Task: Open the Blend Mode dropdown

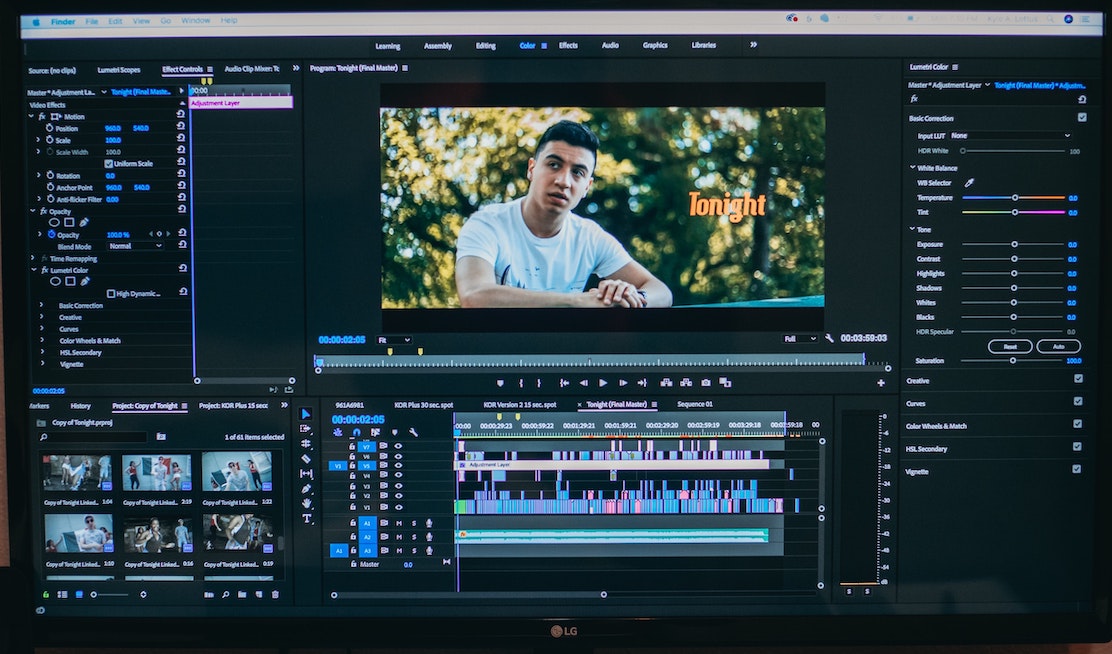Action: coord(135,246)
